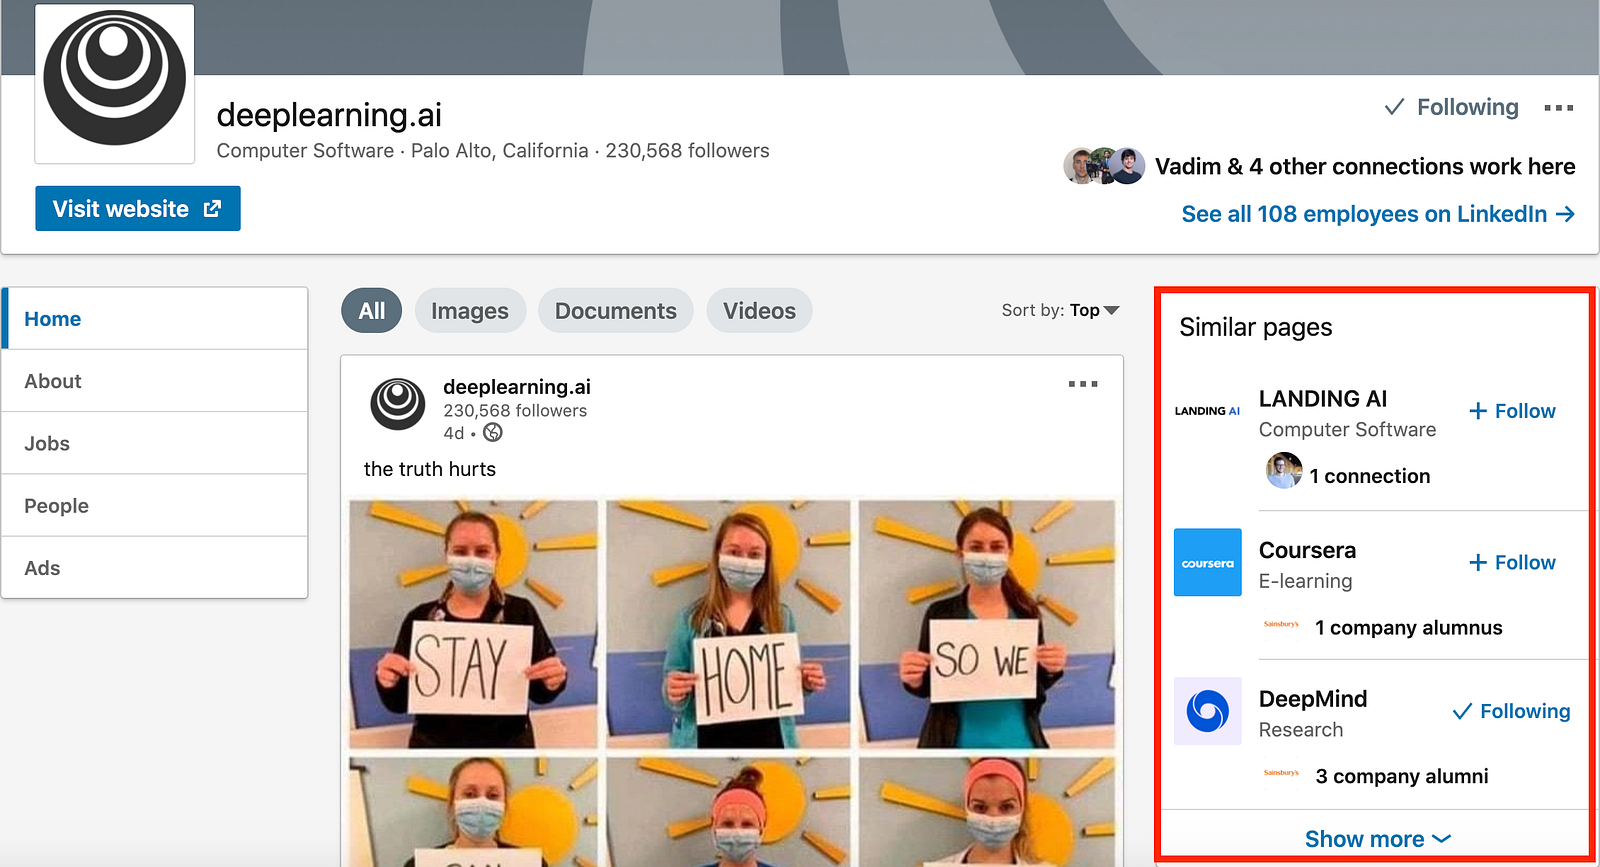Open the post's three-dot options menu

click(x=1083, y=384)
